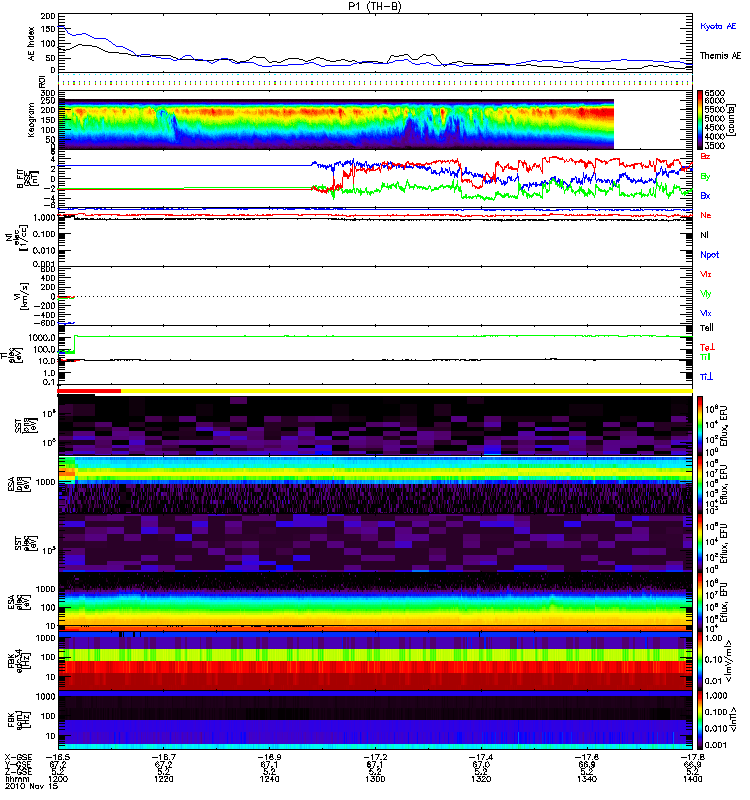Click the "hhmm" row label

(x=16, y=779)
